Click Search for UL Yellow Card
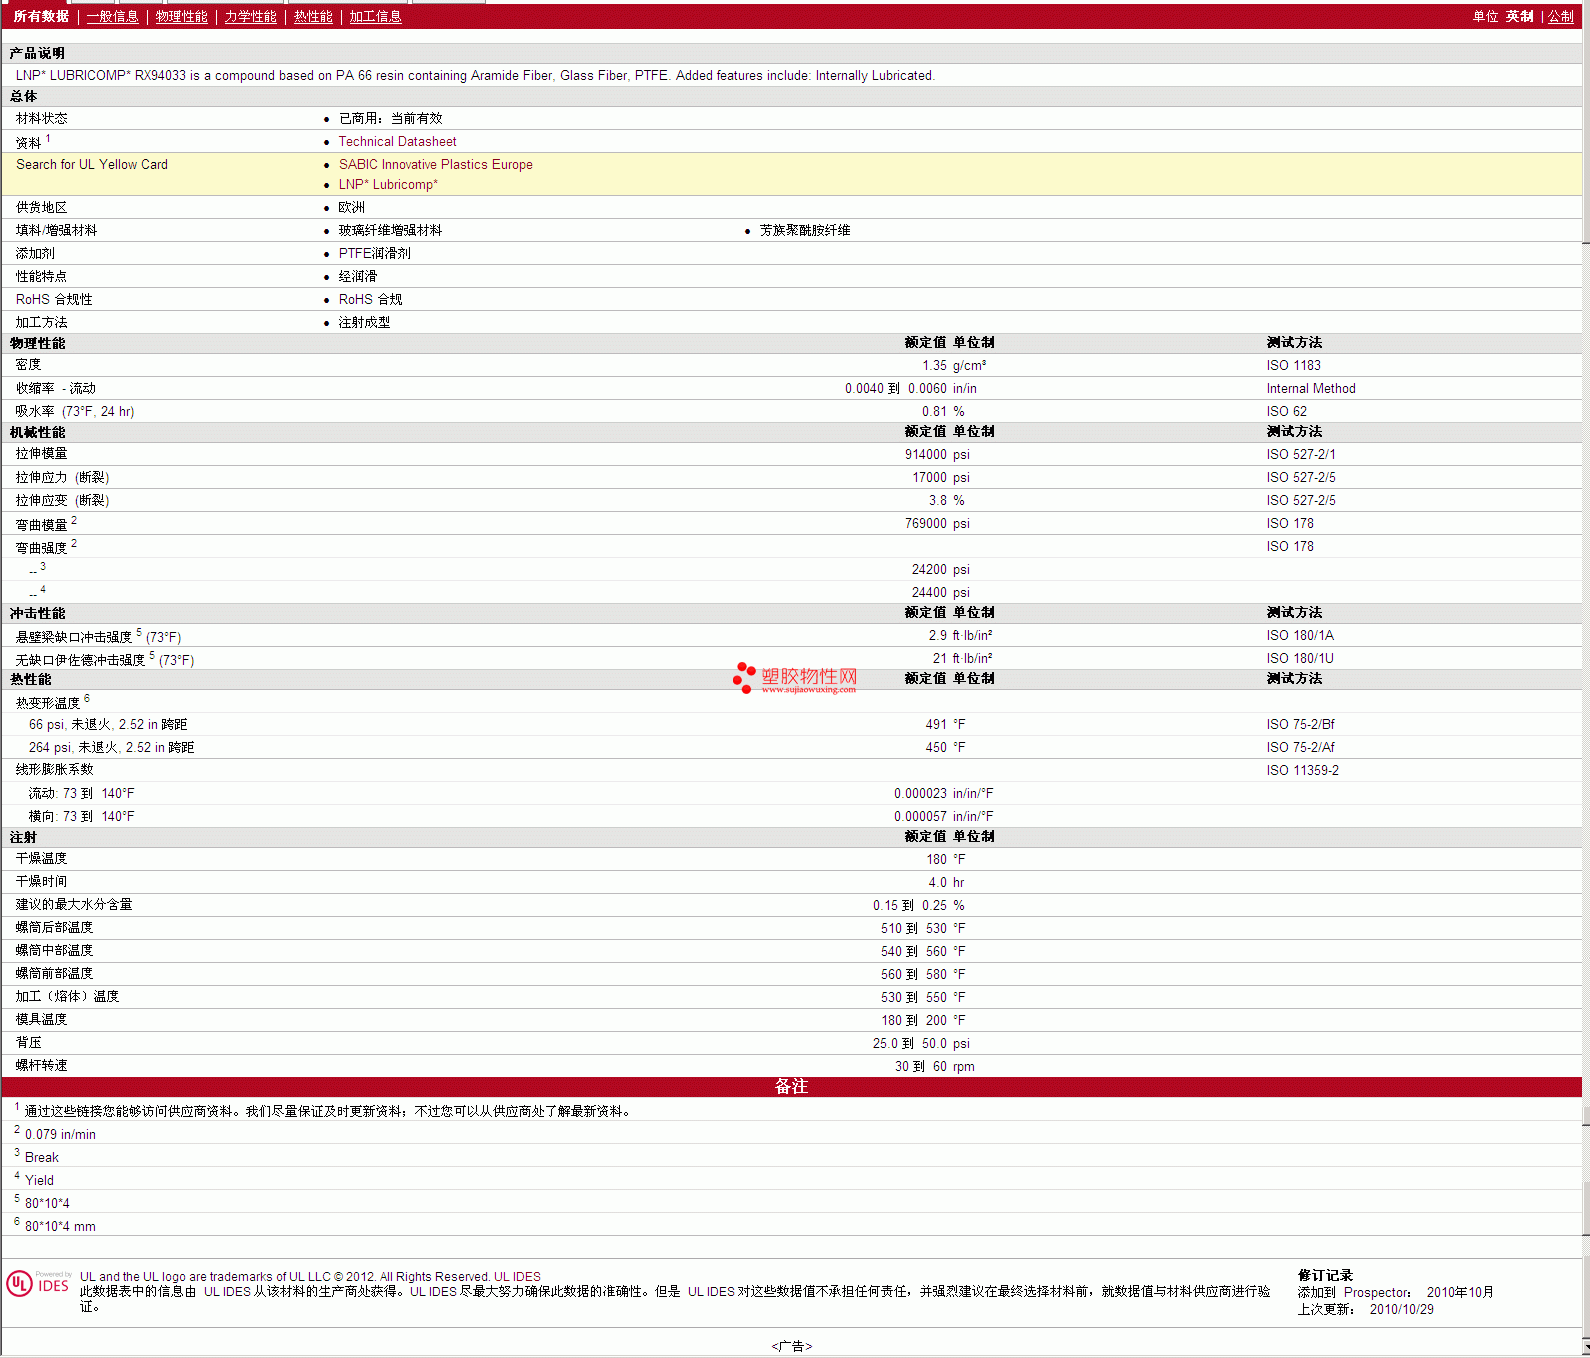1590x1358 pixels. (x=92, y=165)
